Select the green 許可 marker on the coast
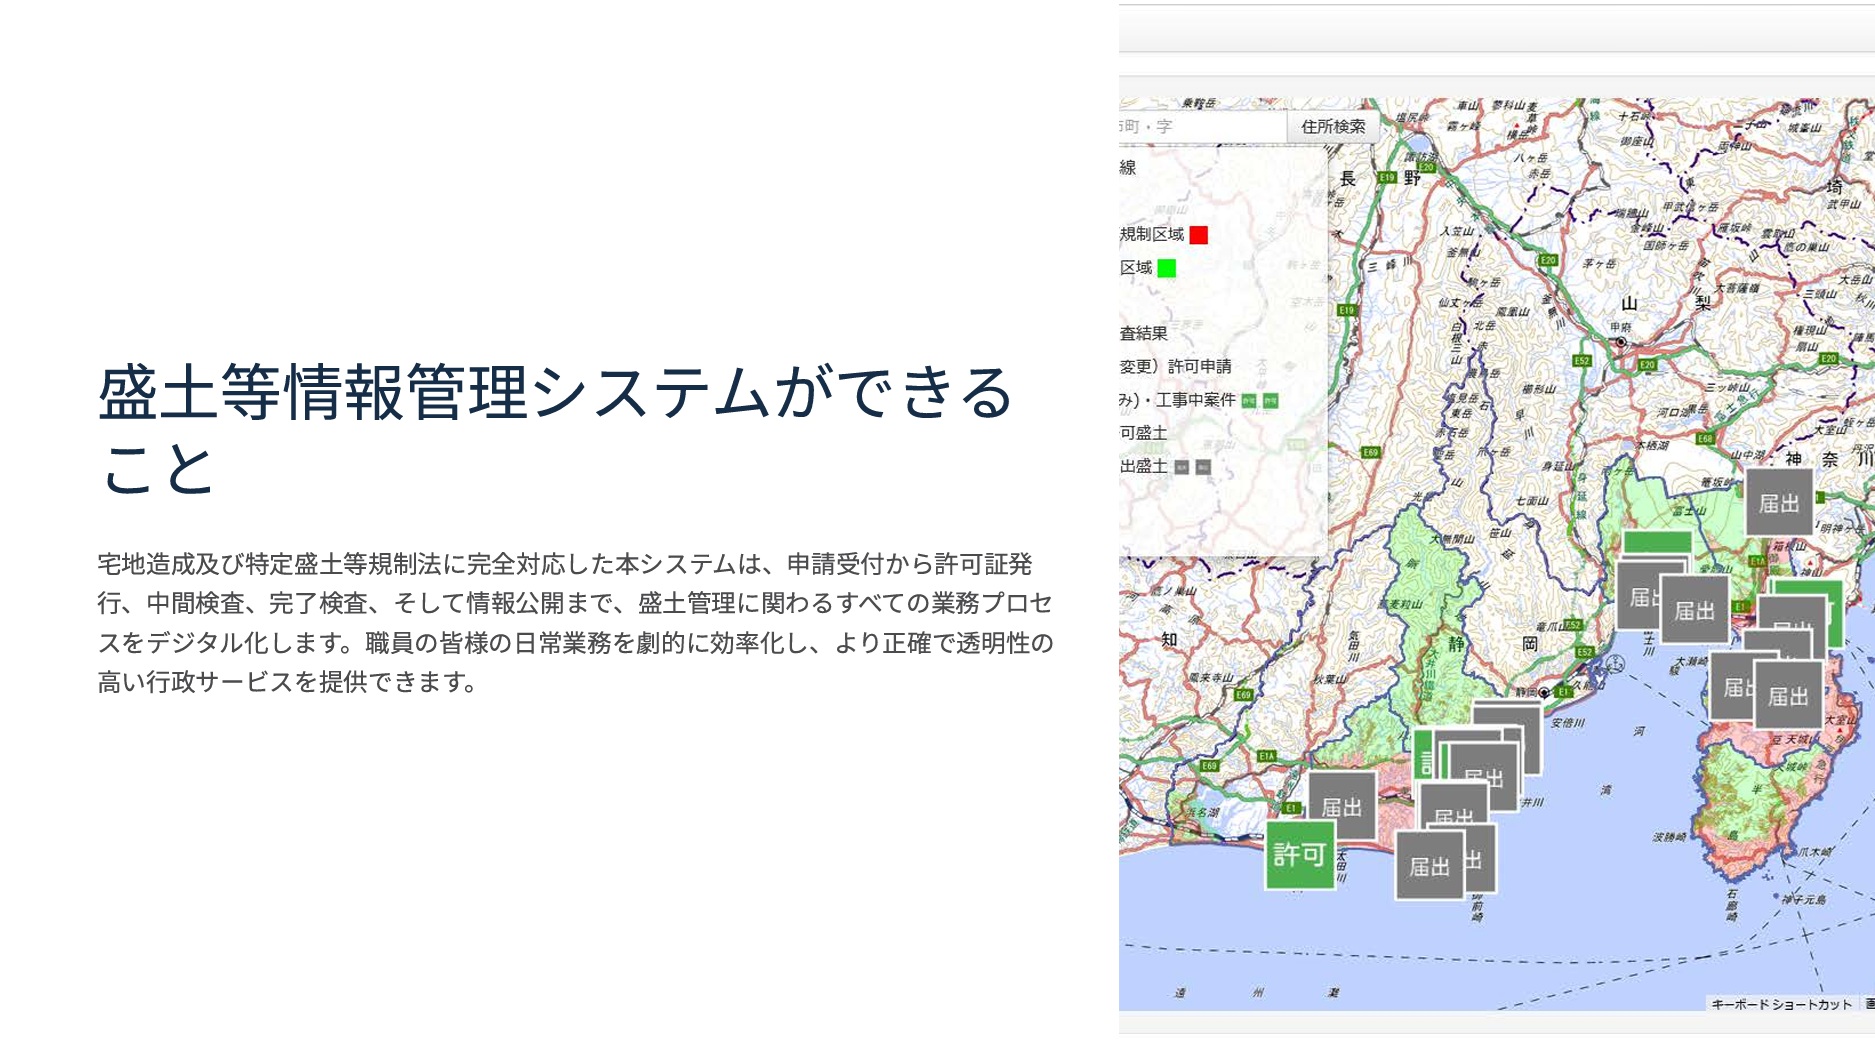The width and height of the screenshot is (1875, 1058). 1299,854
